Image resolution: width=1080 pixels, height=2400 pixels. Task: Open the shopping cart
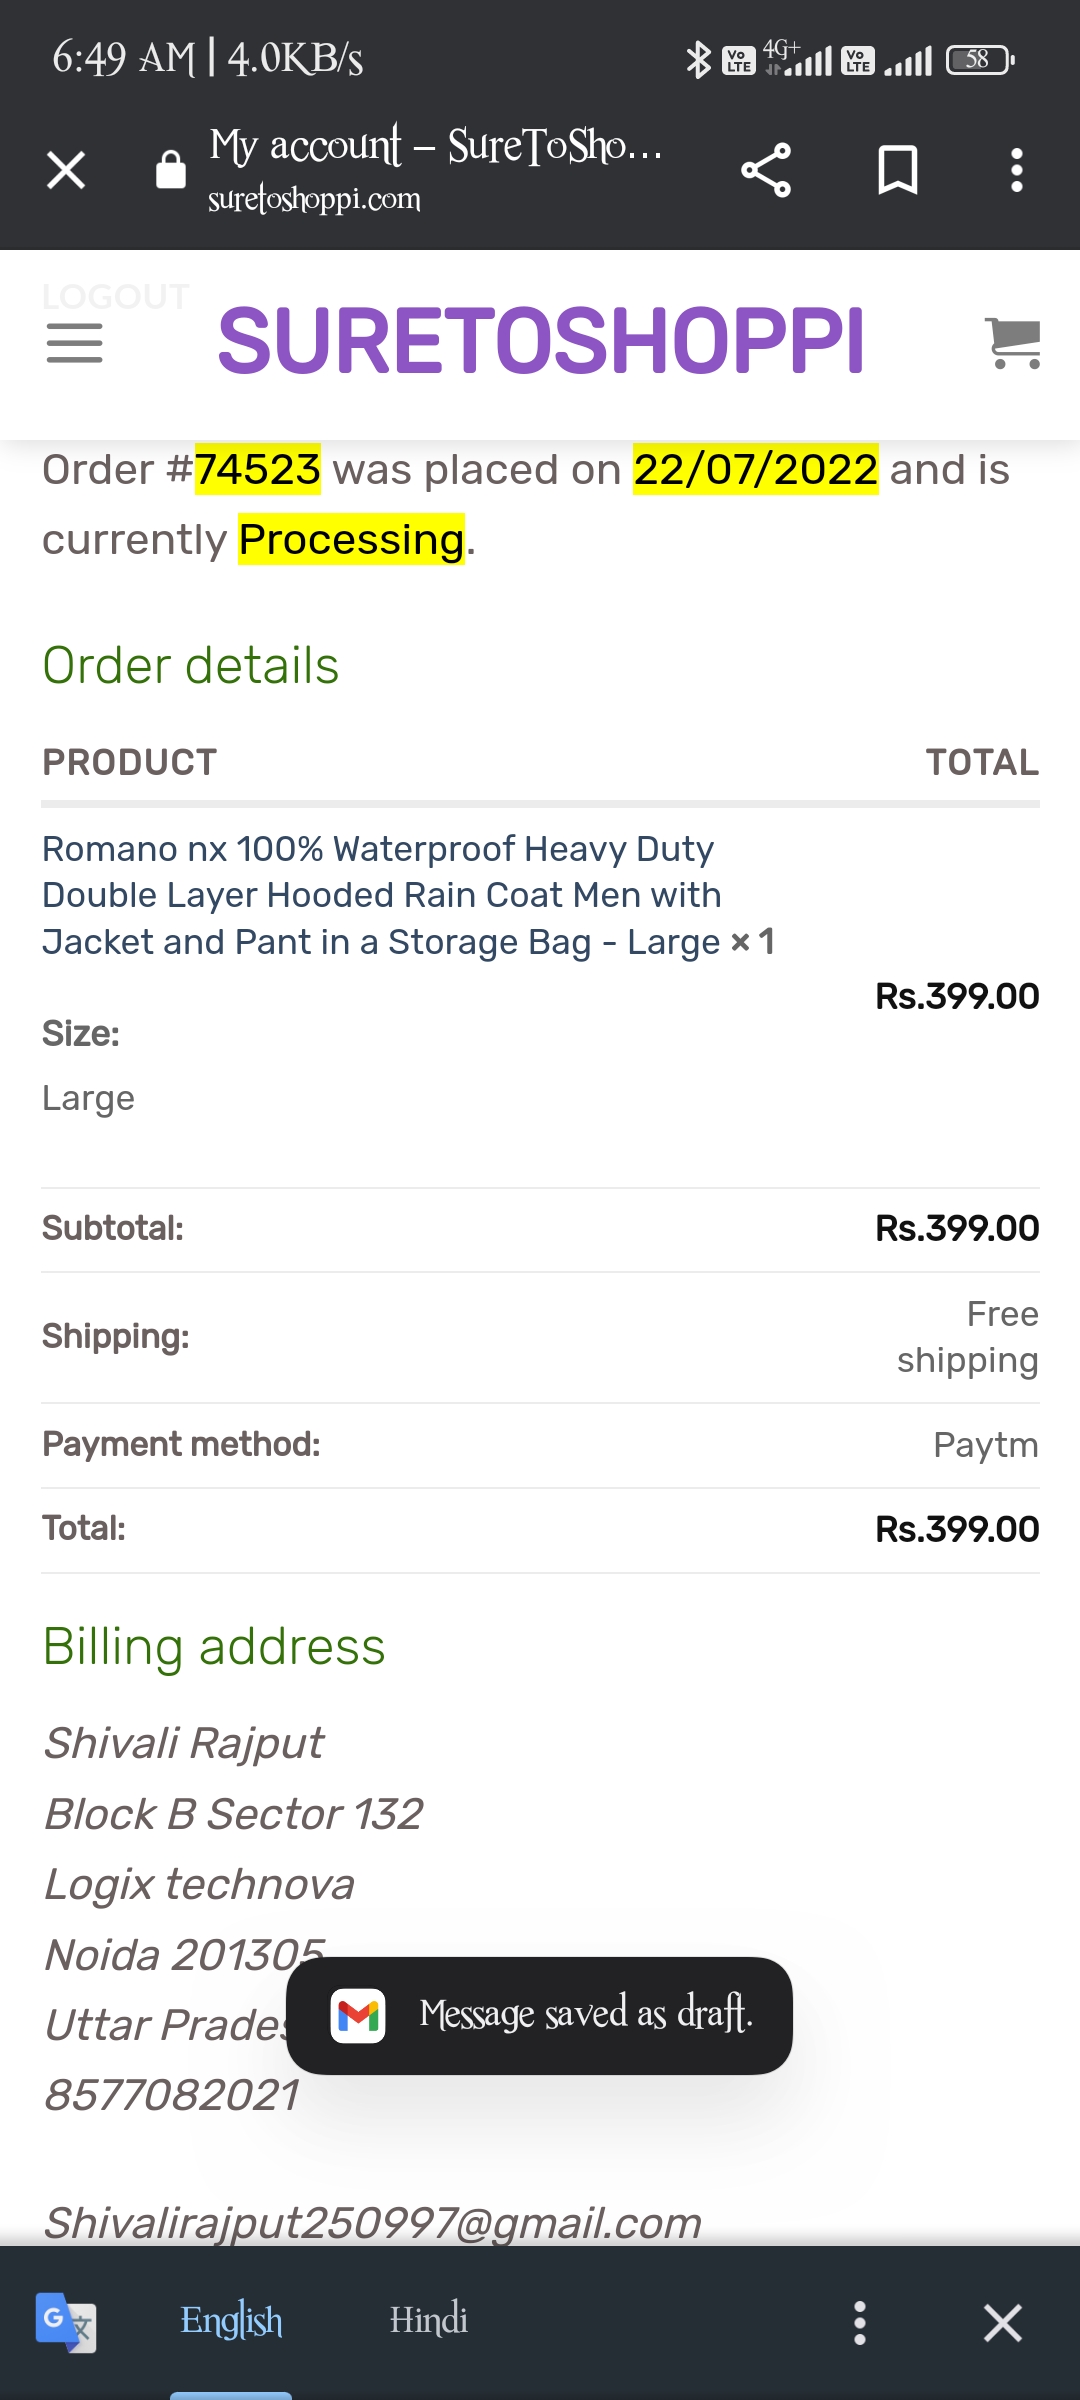1013,343
